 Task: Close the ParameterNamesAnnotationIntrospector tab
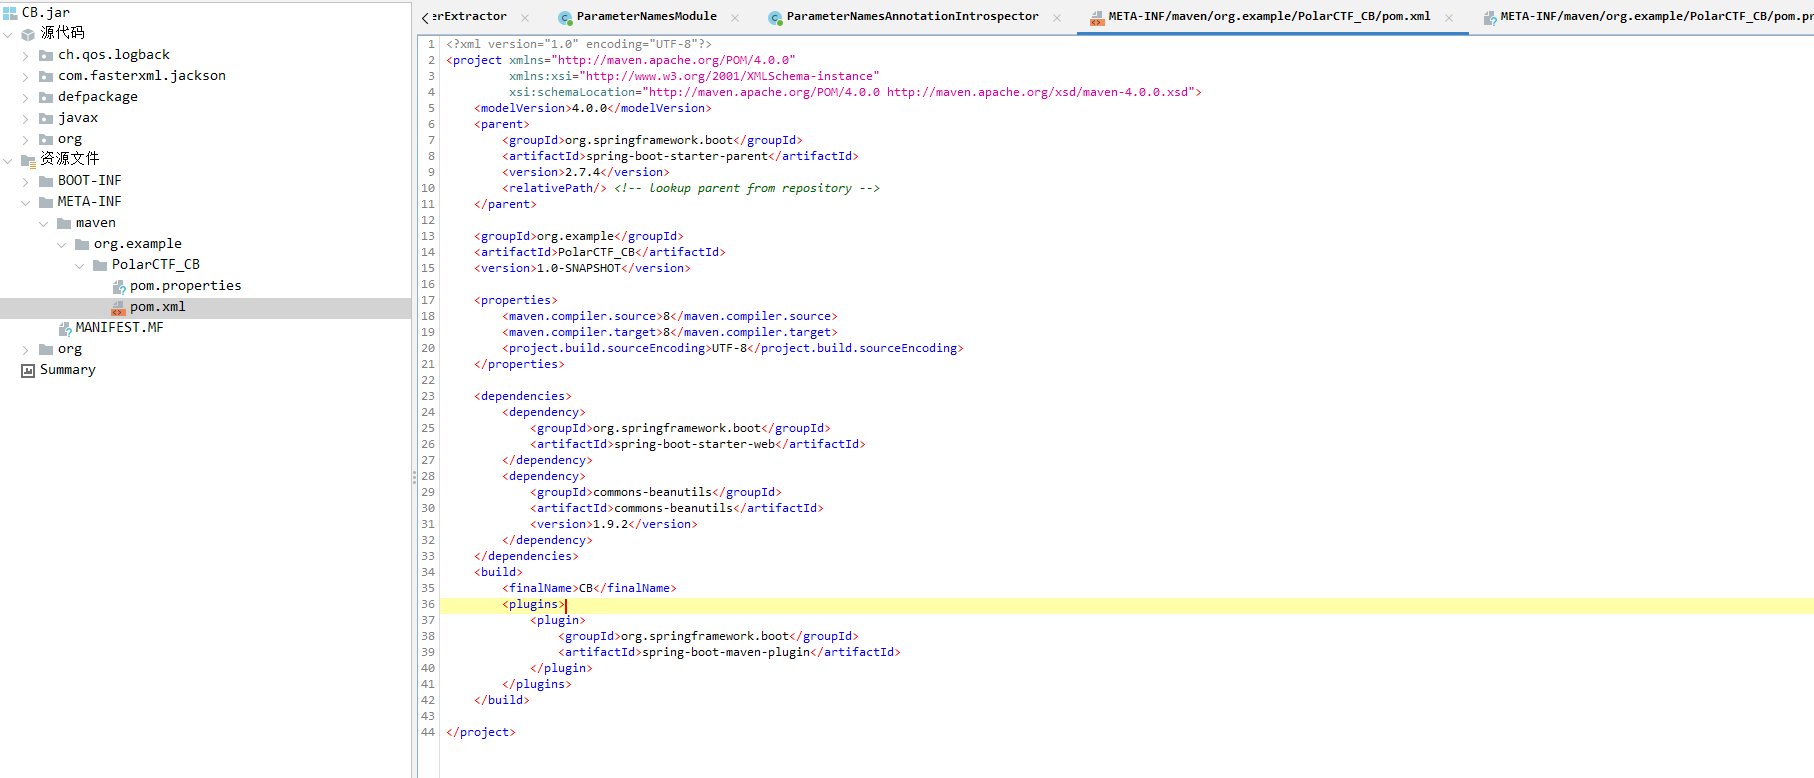[1057, 18]
